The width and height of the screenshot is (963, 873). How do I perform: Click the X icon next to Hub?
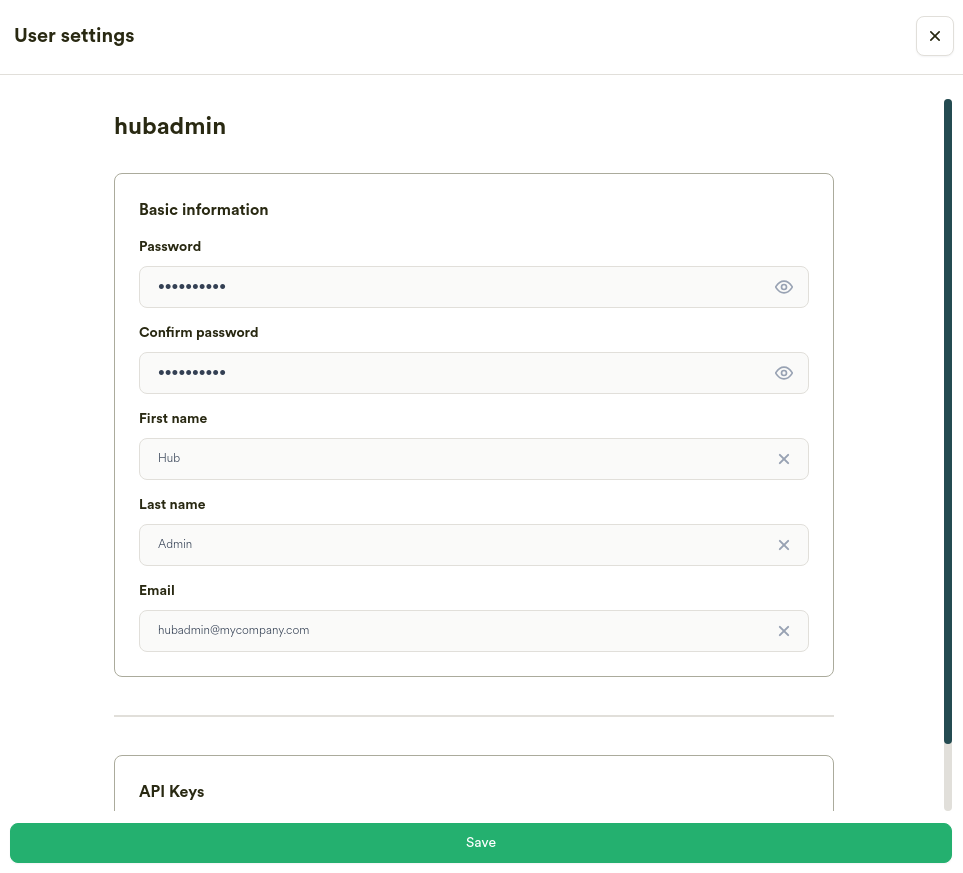point(784,458)
